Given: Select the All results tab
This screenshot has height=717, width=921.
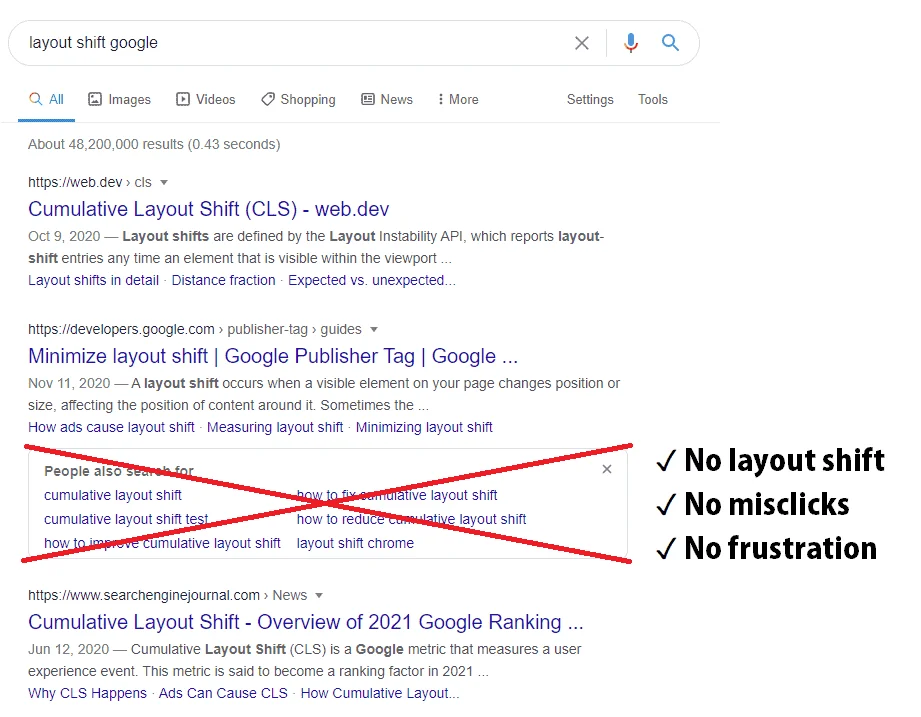Looking at the screenshot, I should click(x=46, y=99).
